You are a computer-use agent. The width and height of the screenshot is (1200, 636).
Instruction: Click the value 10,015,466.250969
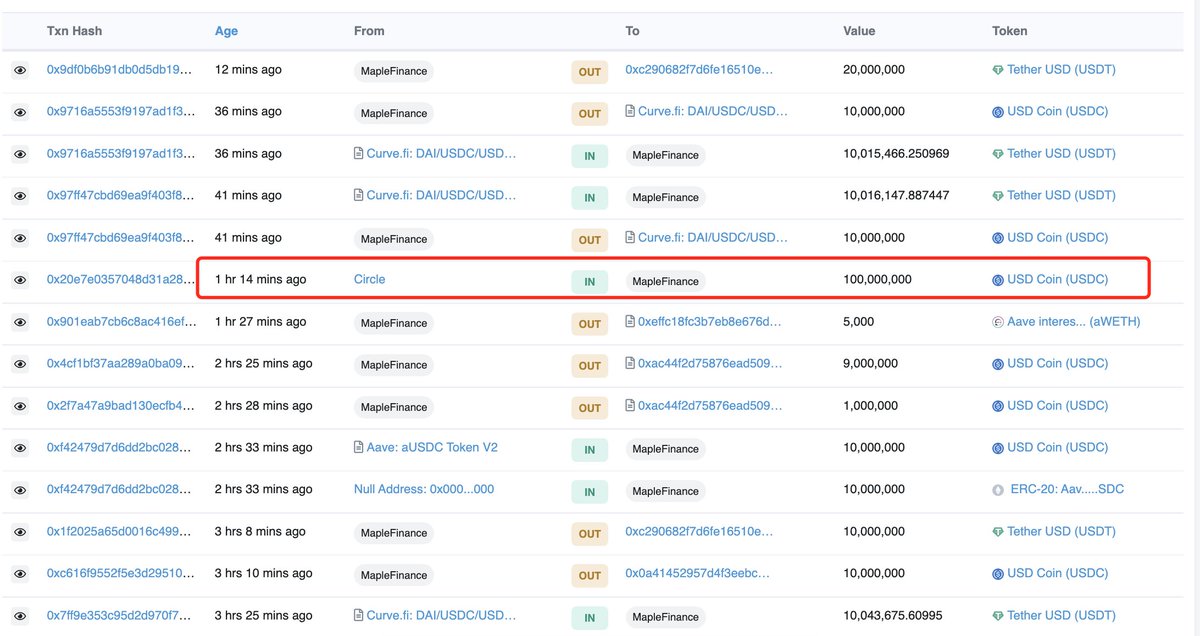pyautogui.click(x=897, y=154)
